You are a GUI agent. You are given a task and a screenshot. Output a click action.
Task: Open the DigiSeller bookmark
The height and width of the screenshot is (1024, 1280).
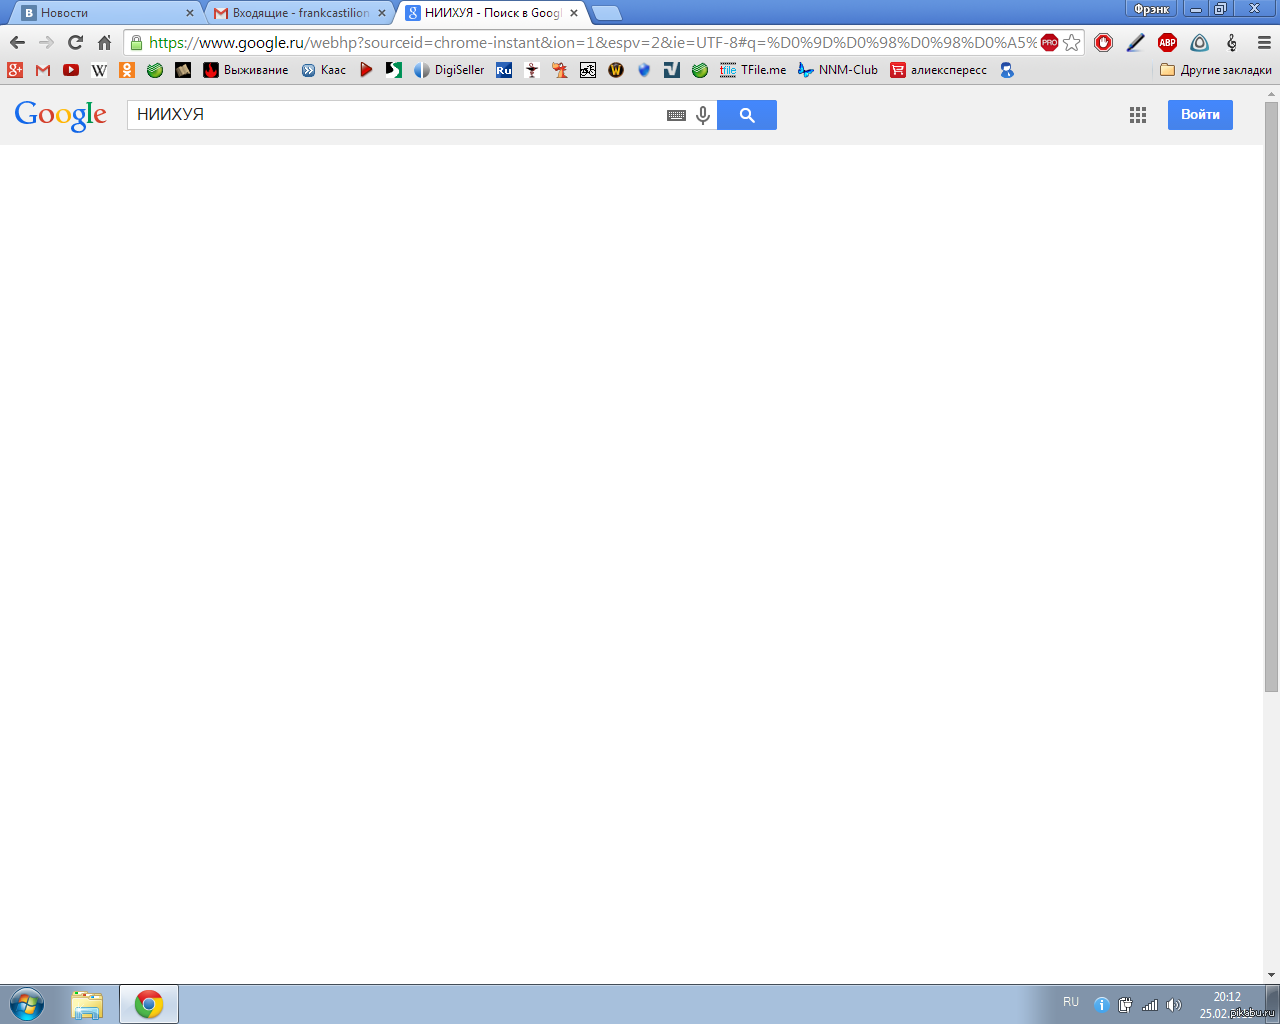coord(449,70)
